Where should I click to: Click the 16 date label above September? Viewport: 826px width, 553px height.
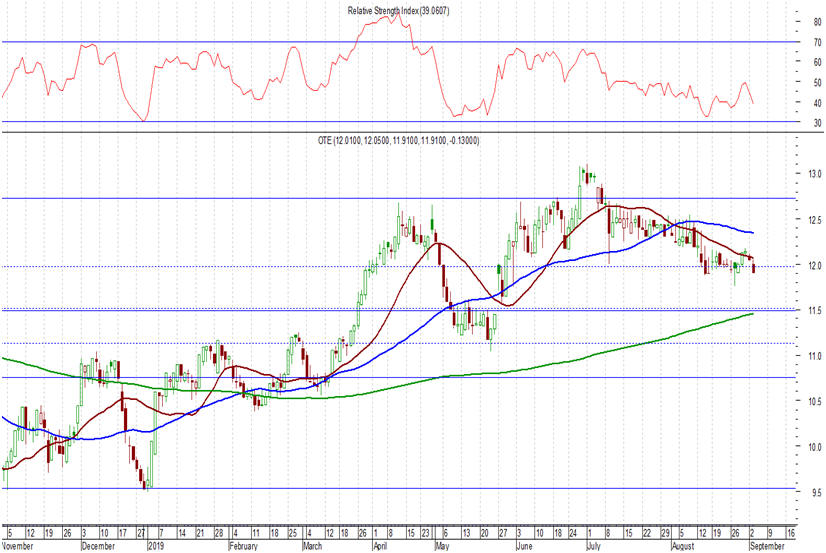791,533
